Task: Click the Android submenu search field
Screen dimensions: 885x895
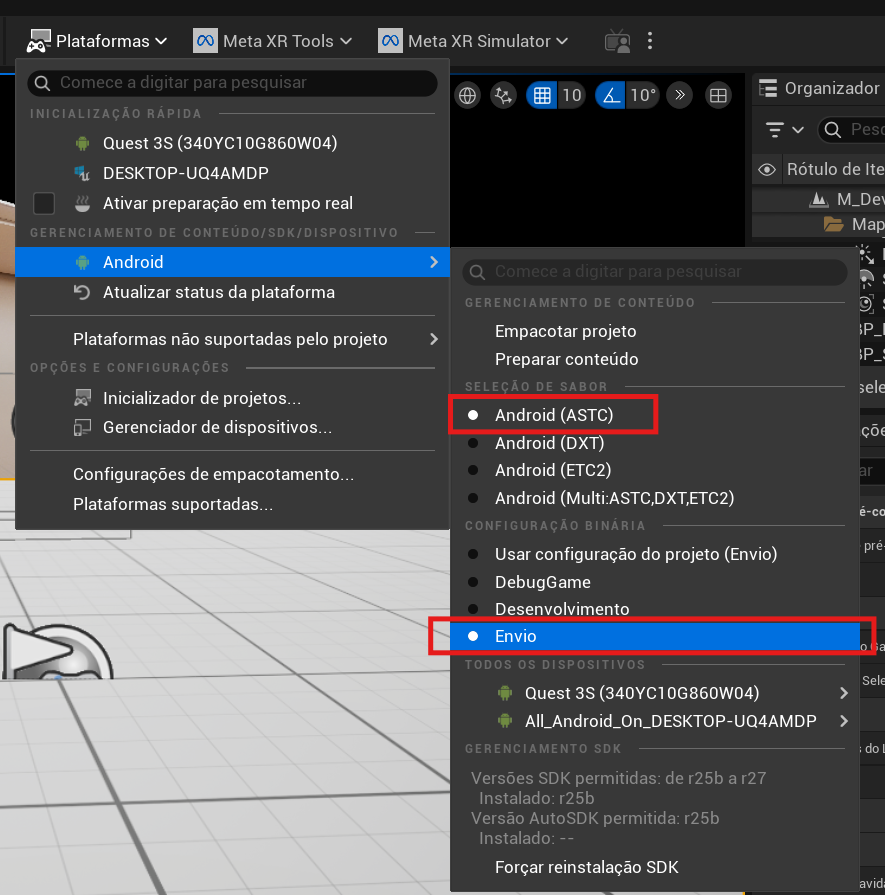Action: tap(655, 272)
